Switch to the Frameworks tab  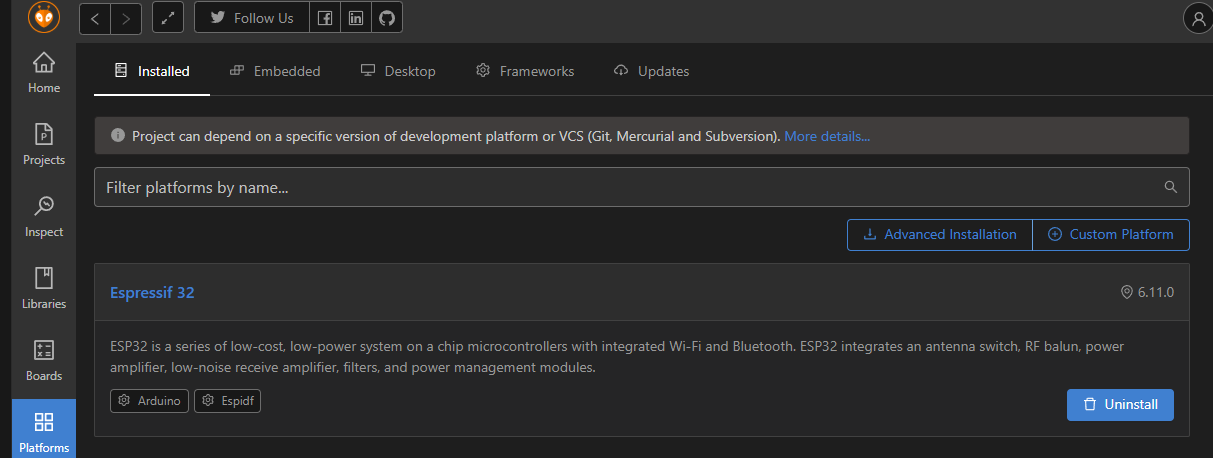[x=525, y=71]
